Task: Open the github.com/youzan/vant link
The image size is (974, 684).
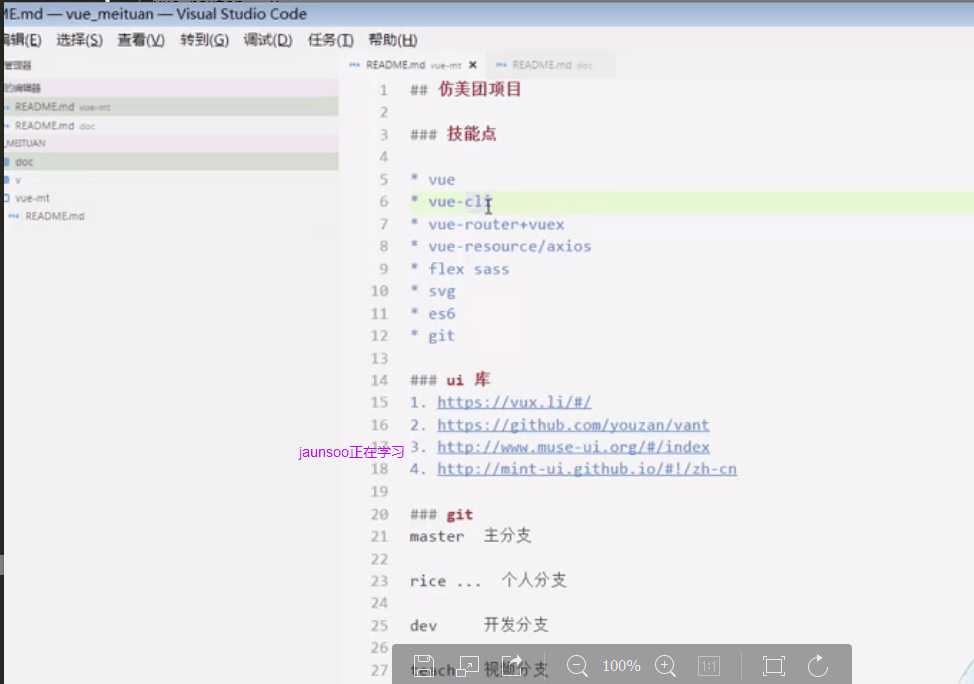Action: 573,425
